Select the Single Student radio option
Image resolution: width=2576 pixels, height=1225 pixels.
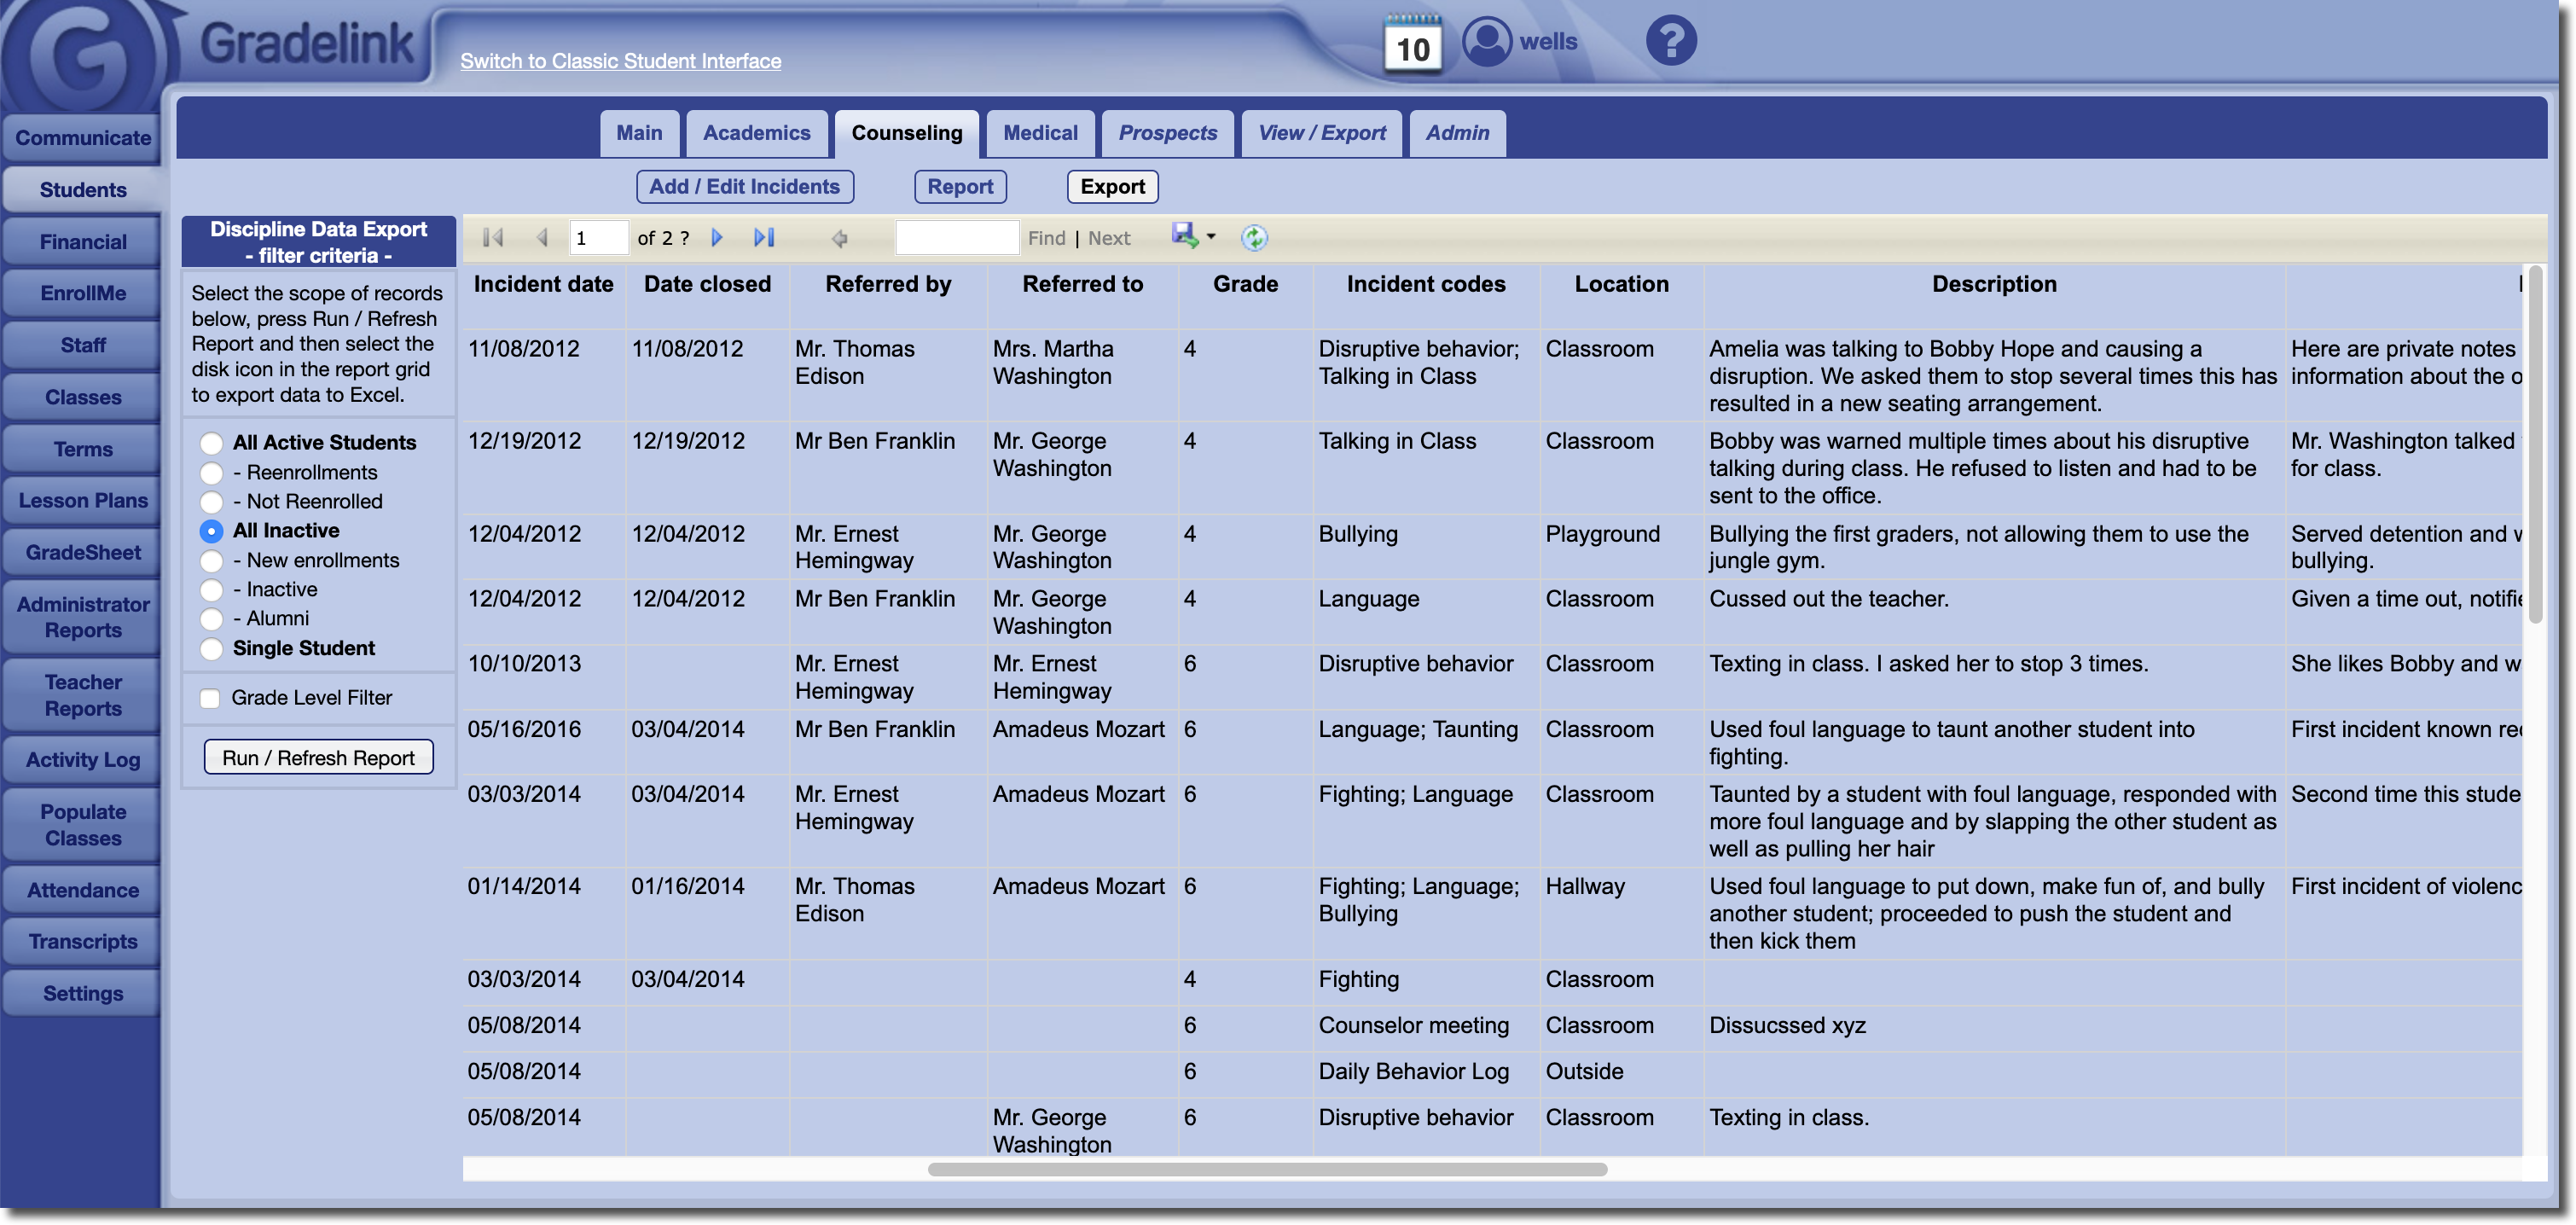tap(211, 649)
